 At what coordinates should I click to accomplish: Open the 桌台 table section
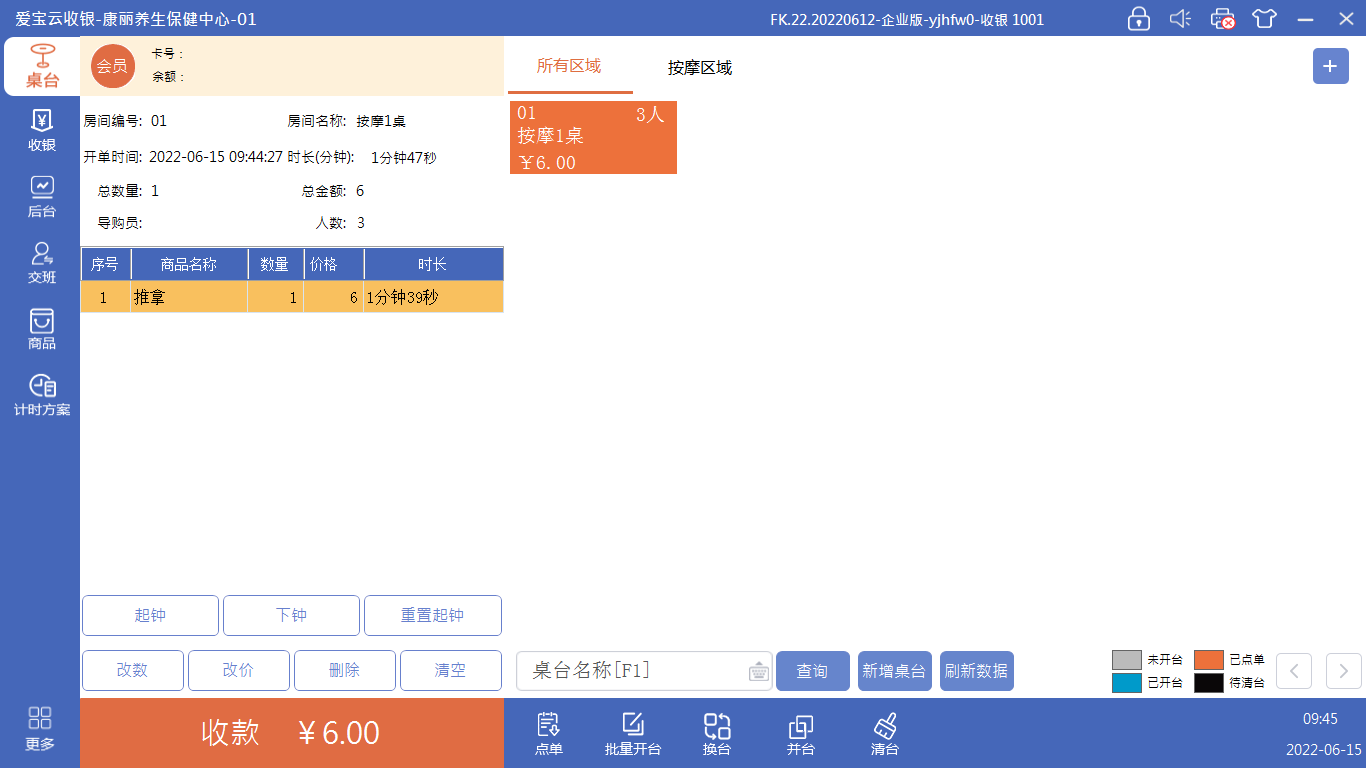click(42, 66)
